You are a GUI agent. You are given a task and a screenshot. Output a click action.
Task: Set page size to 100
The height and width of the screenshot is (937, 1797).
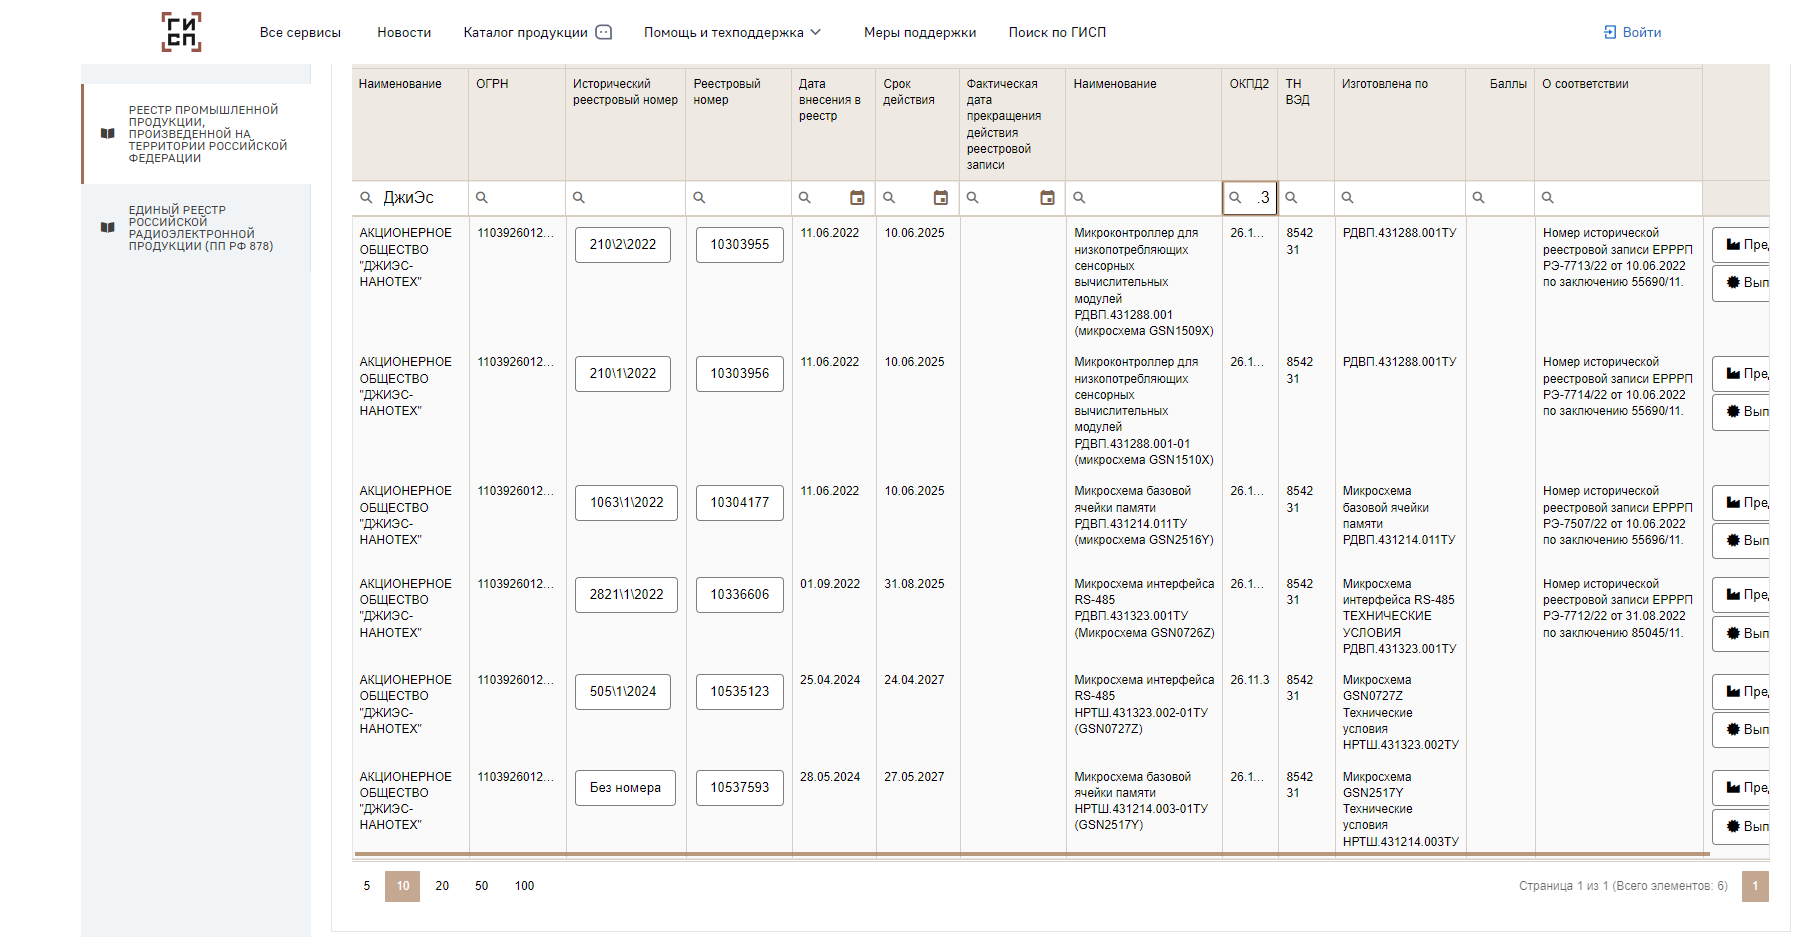(x=525, y=886)
